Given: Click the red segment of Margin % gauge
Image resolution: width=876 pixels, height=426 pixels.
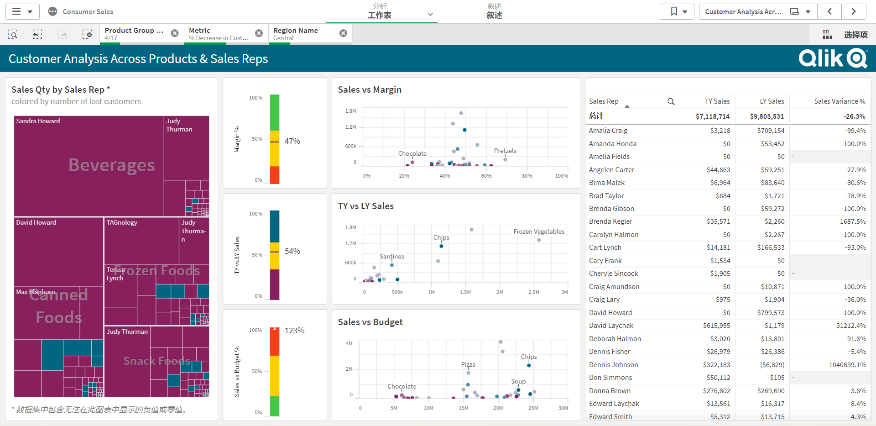Looking at the screenshot, I should tap(274, 175).
